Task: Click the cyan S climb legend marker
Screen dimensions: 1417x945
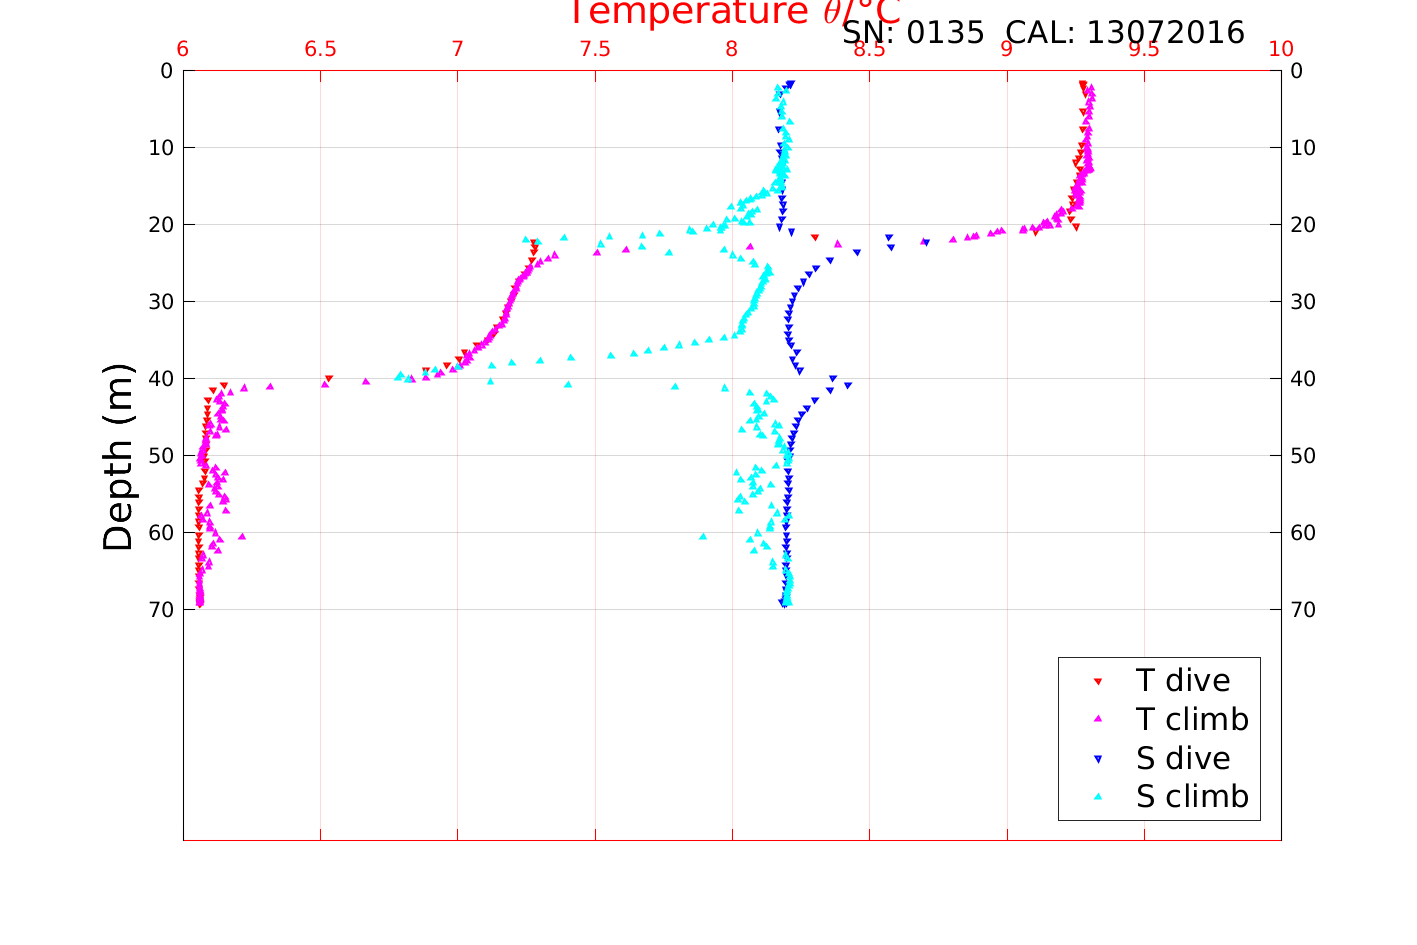Action: (x=1097, y=797)
